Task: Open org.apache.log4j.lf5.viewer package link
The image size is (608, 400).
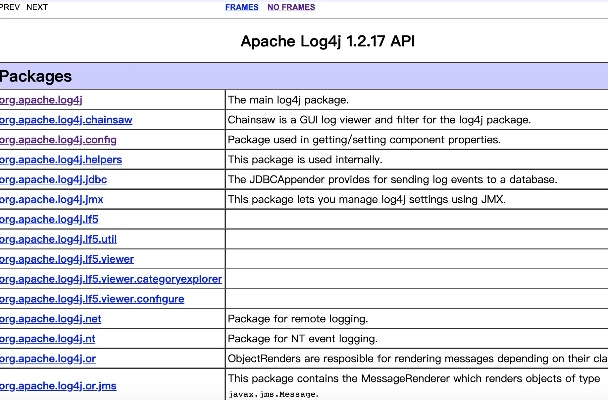Action: pos(68,260)
